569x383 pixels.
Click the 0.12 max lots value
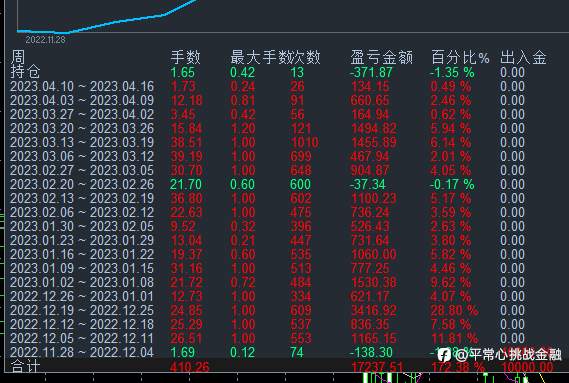coord(243,353)
